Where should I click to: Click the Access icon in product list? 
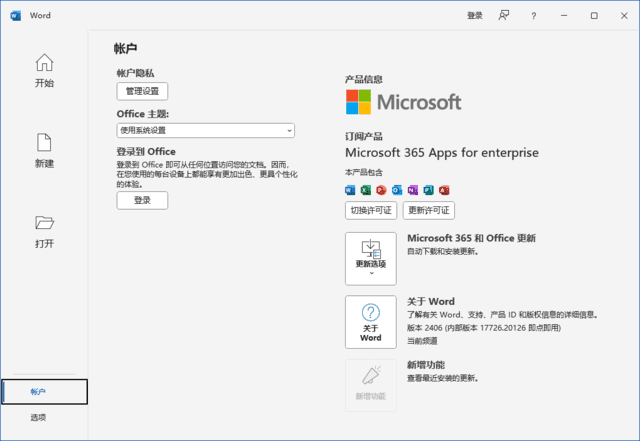coord(428,189)
